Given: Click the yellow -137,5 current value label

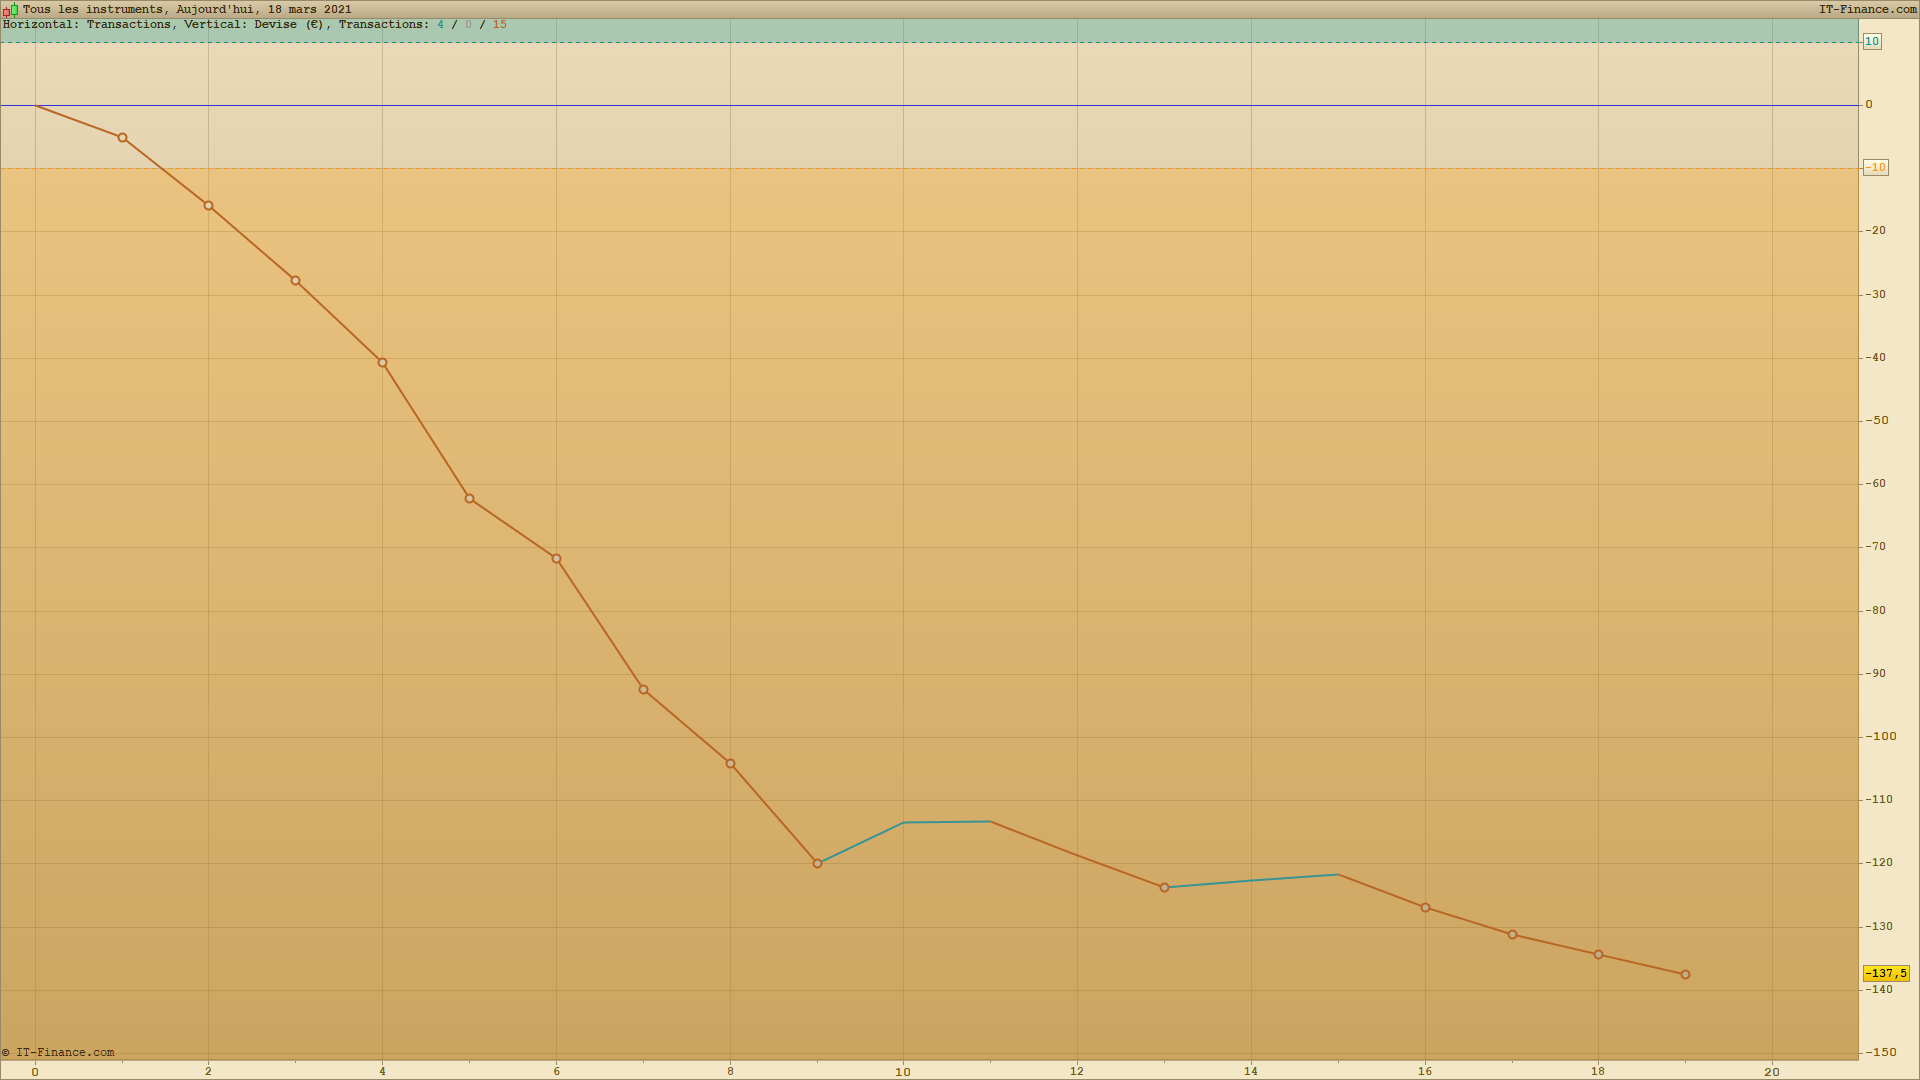Looking at the screenshot, I should (1885, 973).
